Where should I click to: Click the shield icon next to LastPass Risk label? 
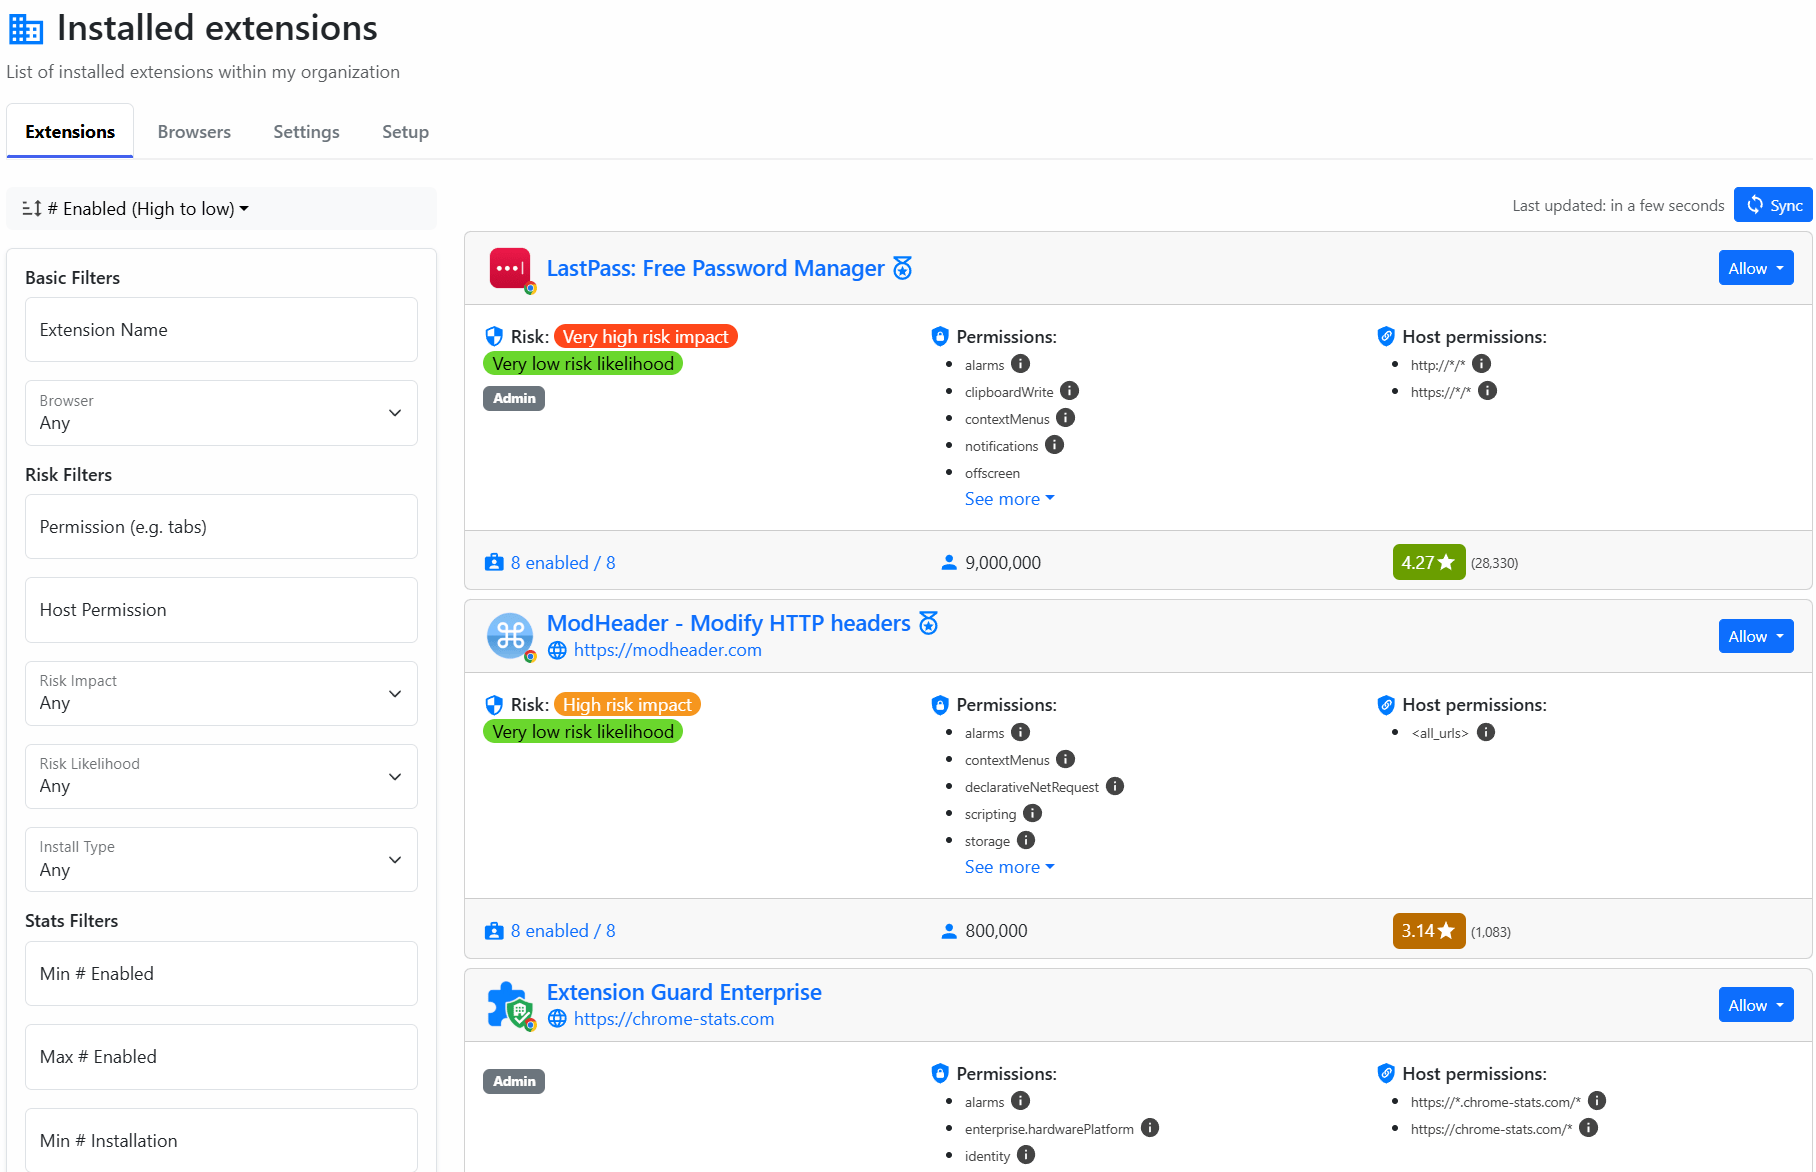tap(494, 336)
